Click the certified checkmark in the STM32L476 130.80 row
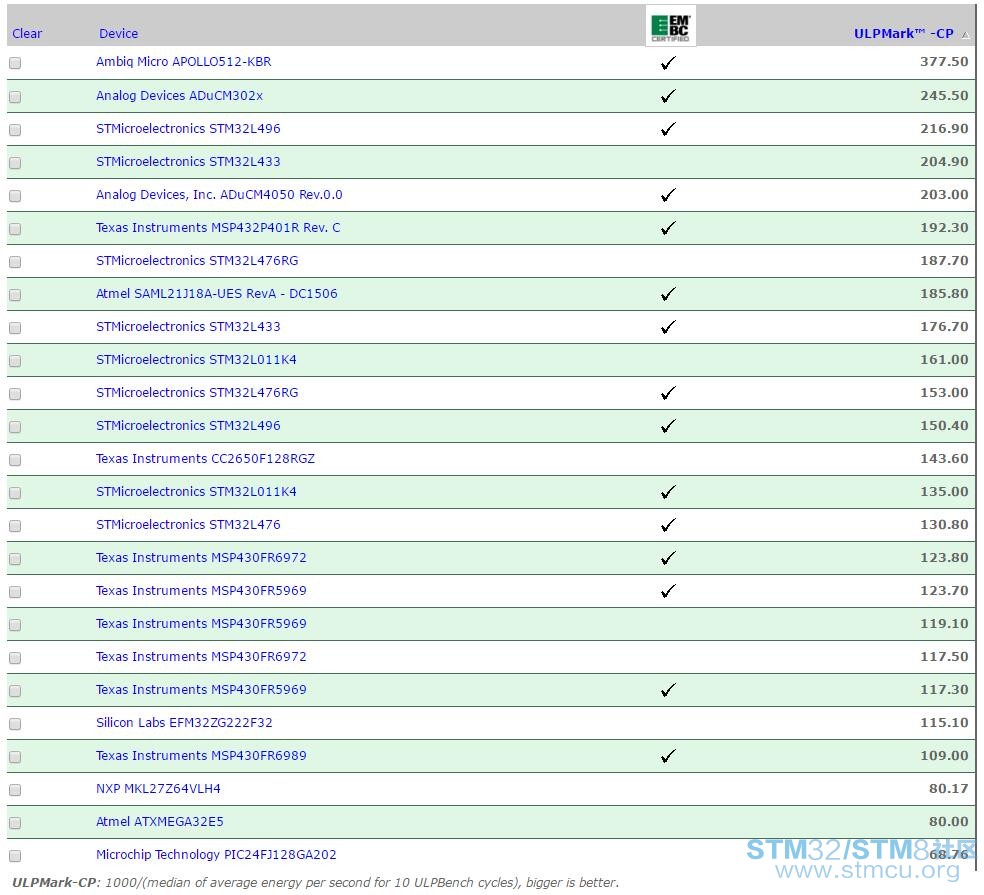Viewport: 984px width, 895px height. click(x=668, y=525)
